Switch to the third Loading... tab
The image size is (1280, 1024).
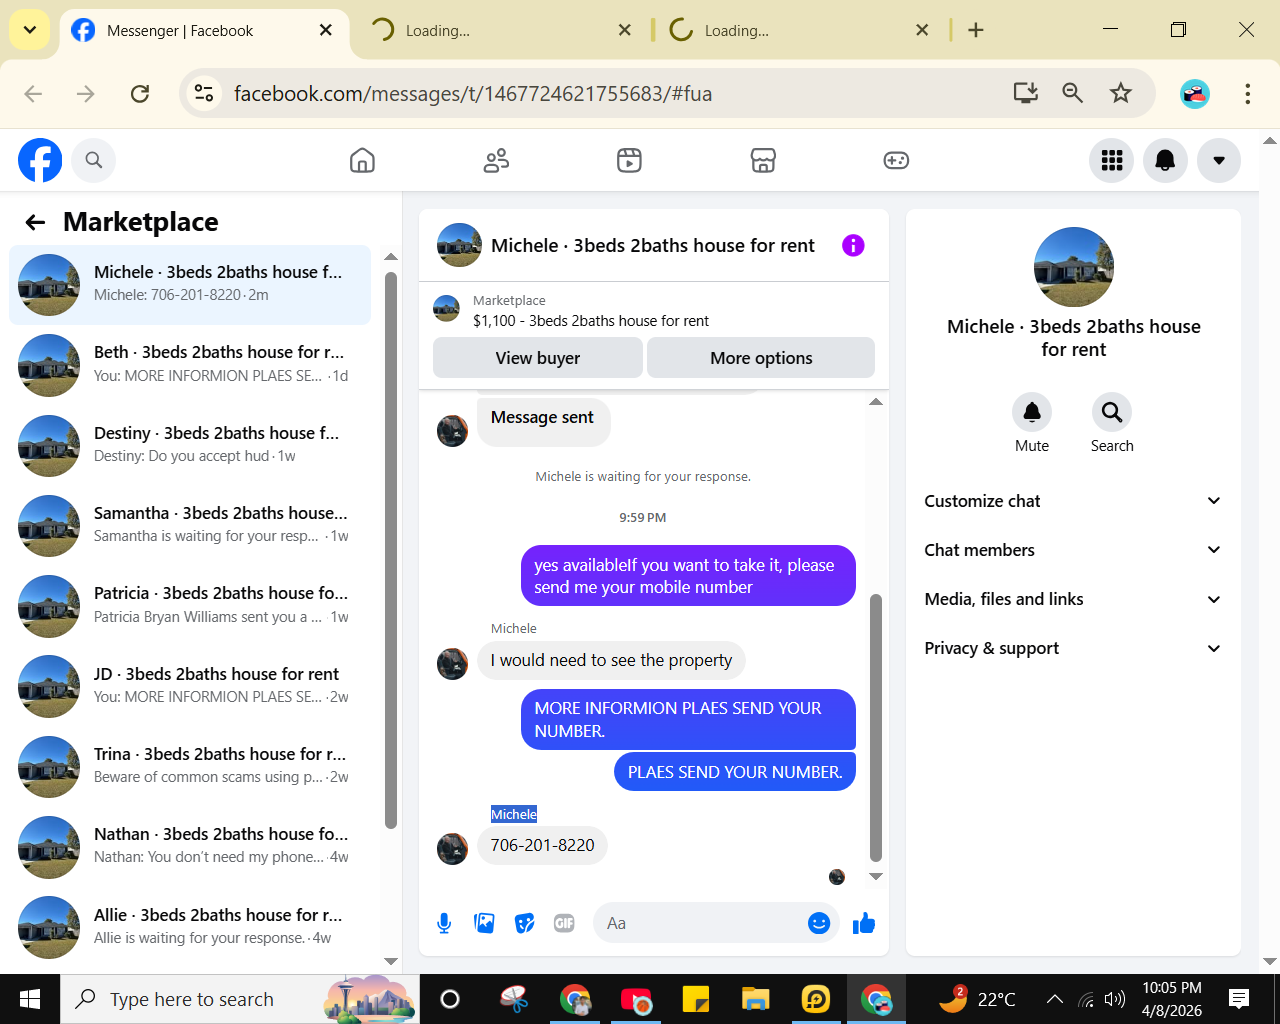click(x=800, y=30)
